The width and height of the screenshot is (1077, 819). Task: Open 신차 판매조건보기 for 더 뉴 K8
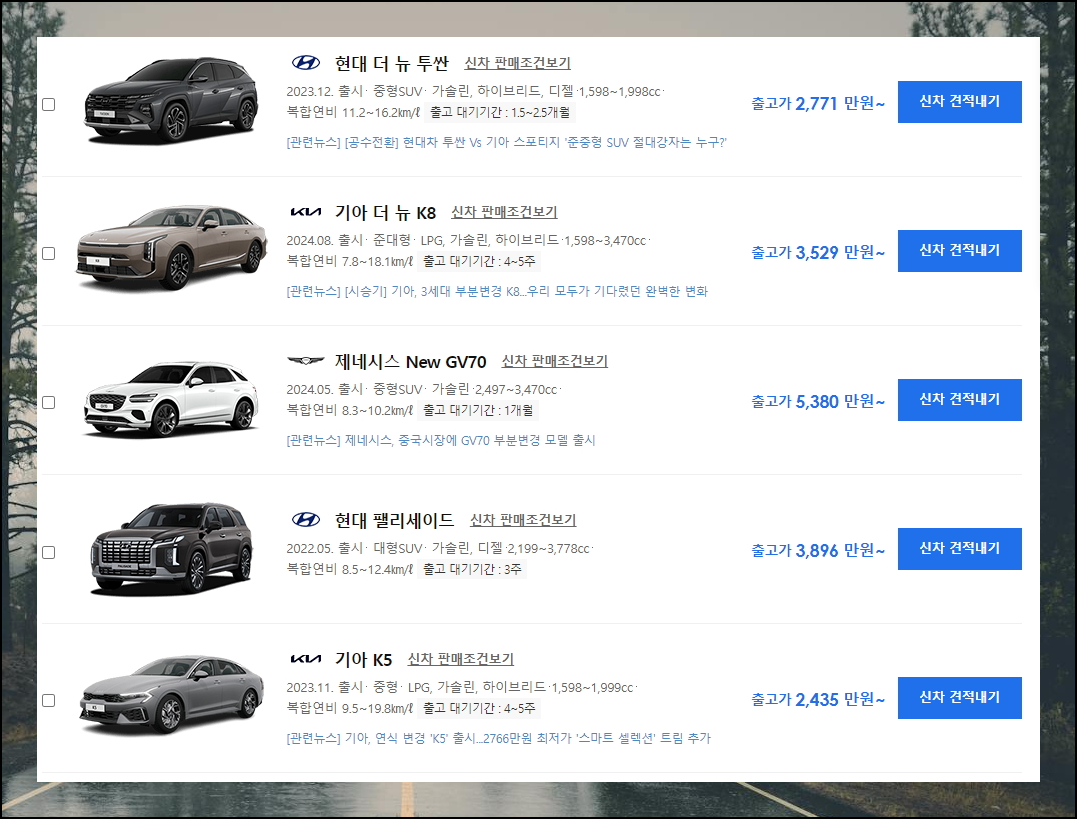click(x=504, y=212)
